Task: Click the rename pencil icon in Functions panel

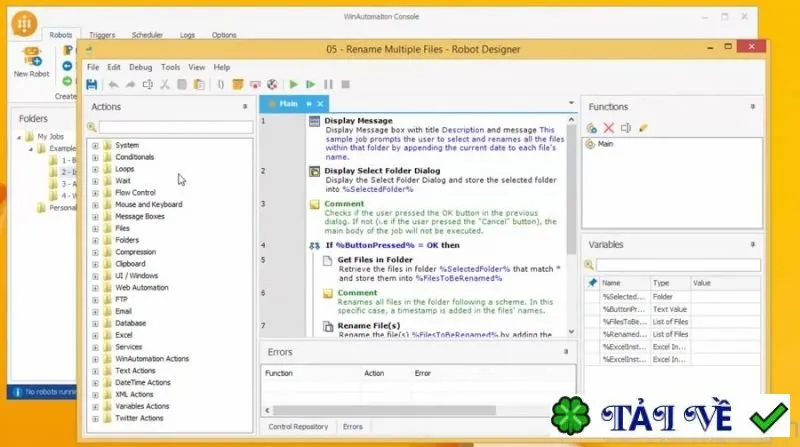Action: tap(643, 128)
